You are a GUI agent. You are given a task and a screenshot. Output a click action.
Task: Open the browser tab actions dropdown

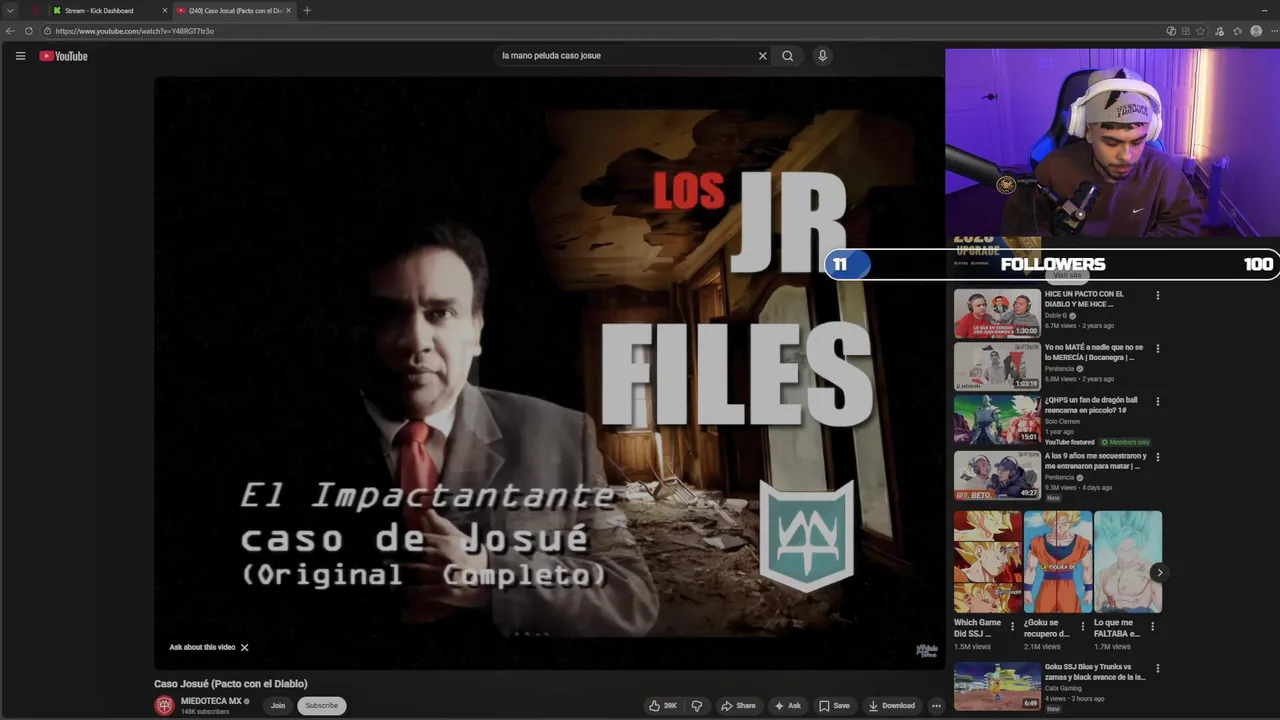10,10
